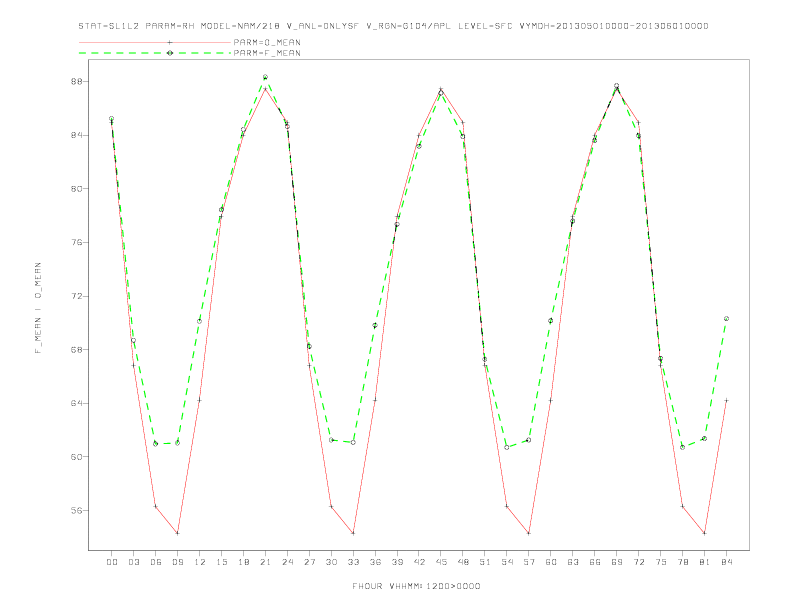Click the x-axis tick label 27
This screenshot has width=792, height=612.
click(310, 562)
